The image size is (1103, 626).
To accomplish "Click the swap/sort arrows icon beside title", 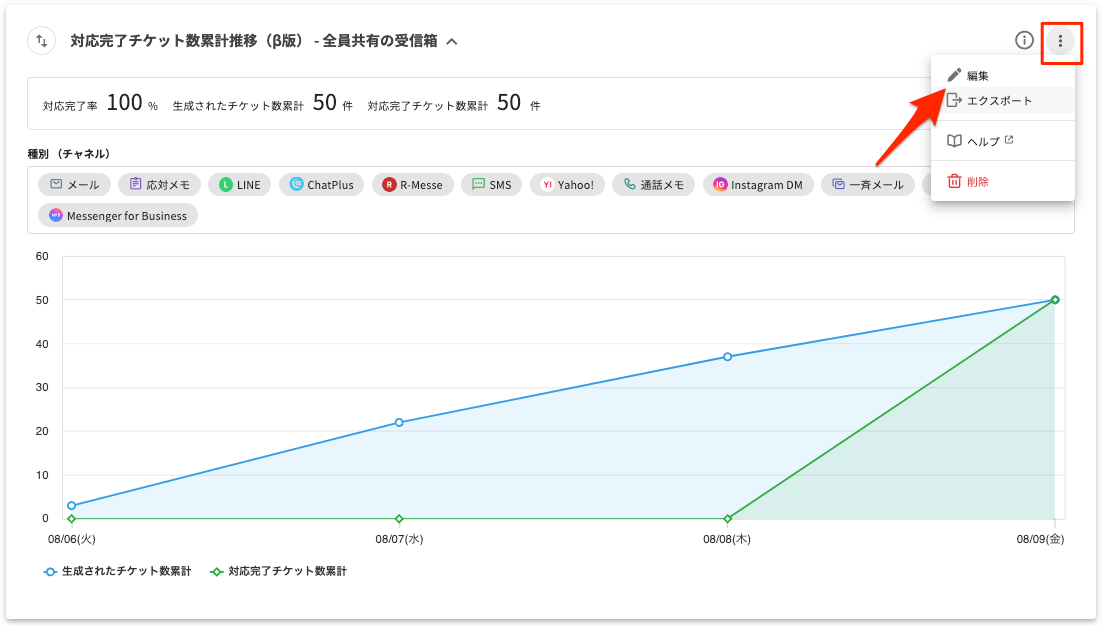I will coord(42,41).
